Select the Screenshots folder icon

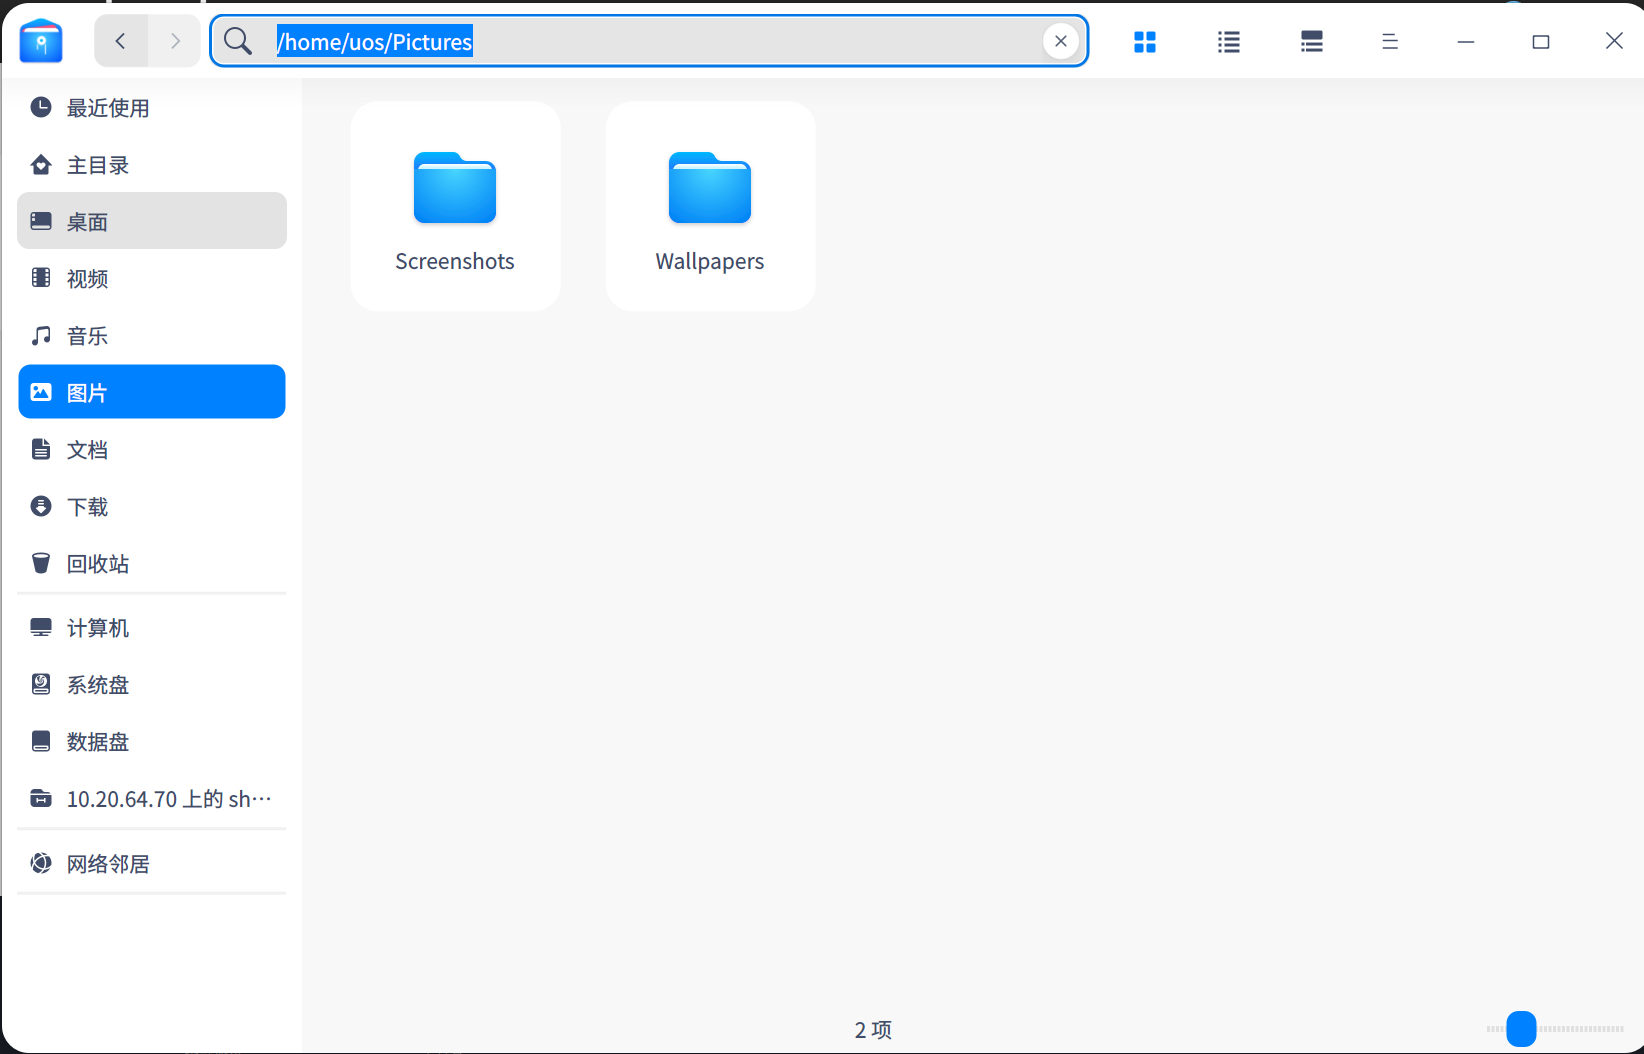point(455,187)
